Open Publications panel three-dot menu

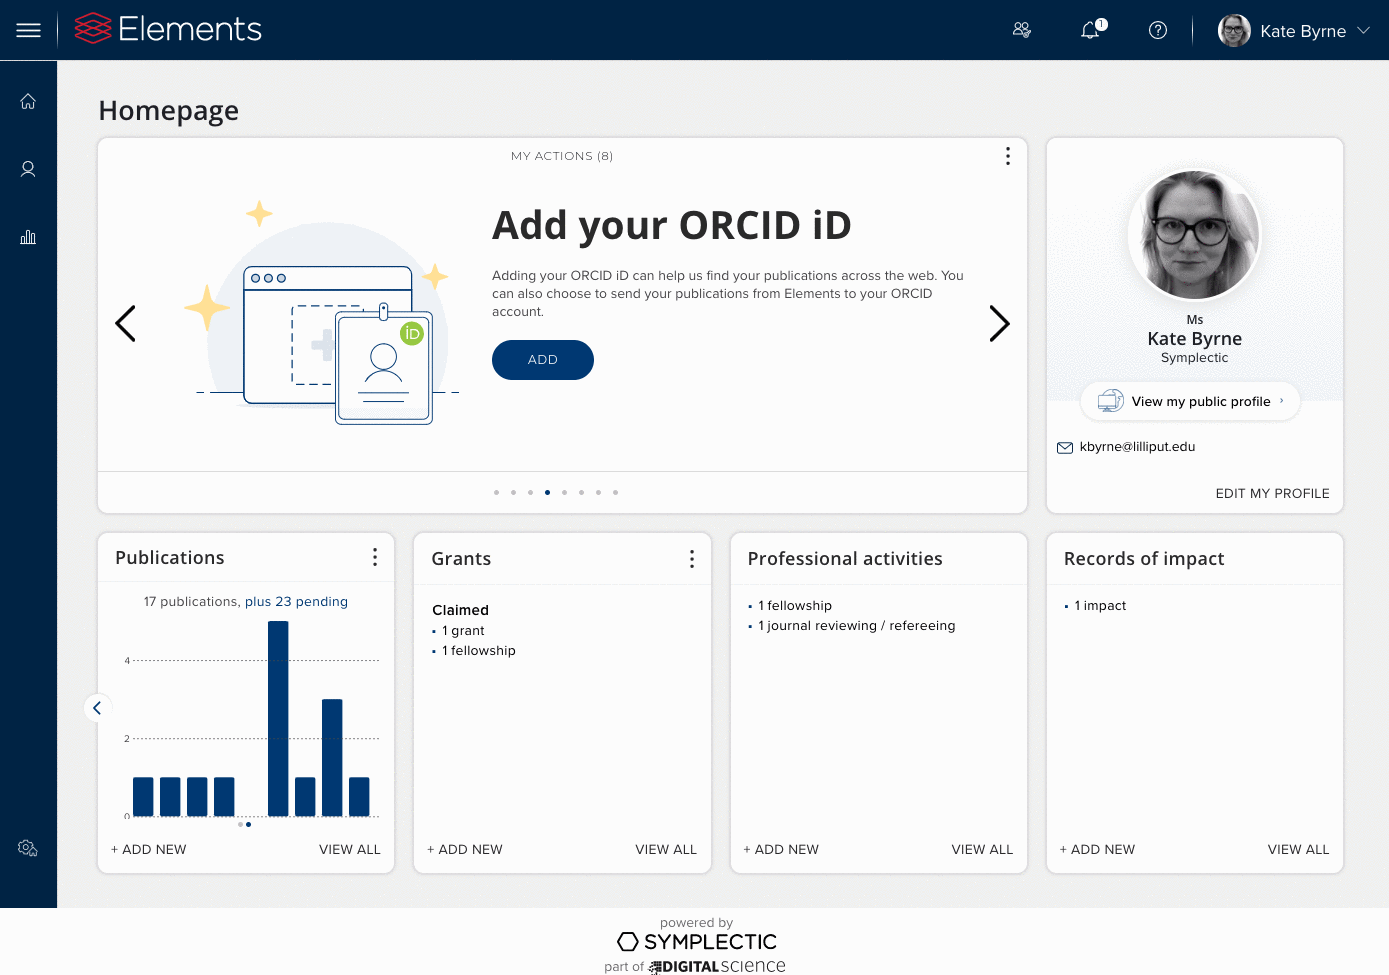[375, 557]
